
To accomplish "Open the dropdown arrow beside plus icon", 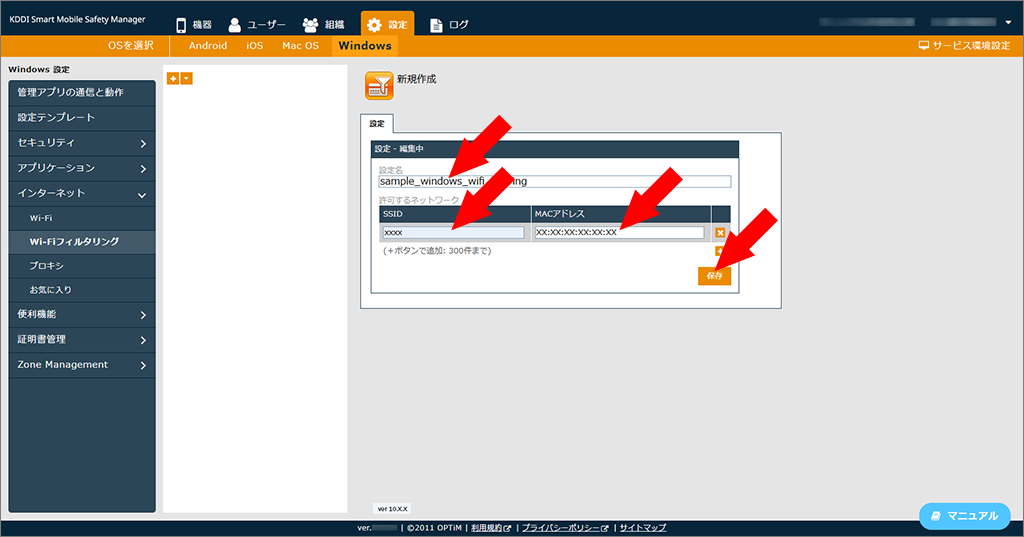I will point(187,78).
